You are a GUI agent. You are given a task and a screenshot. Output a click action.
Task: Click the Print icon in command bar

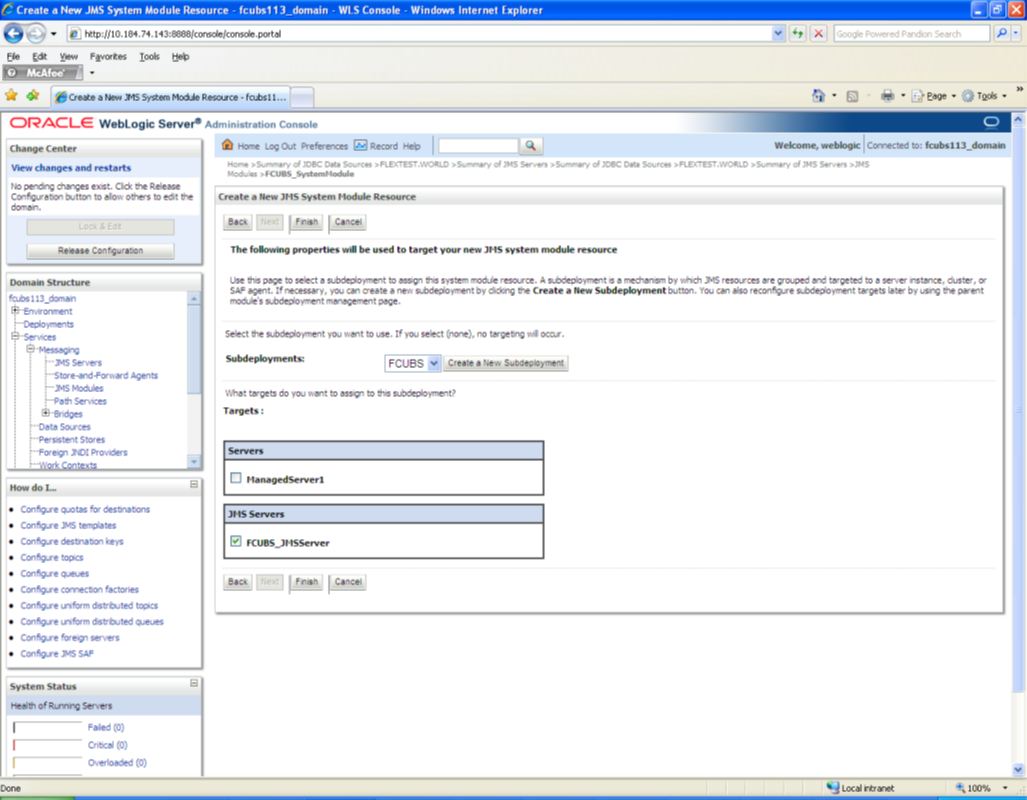887,96
